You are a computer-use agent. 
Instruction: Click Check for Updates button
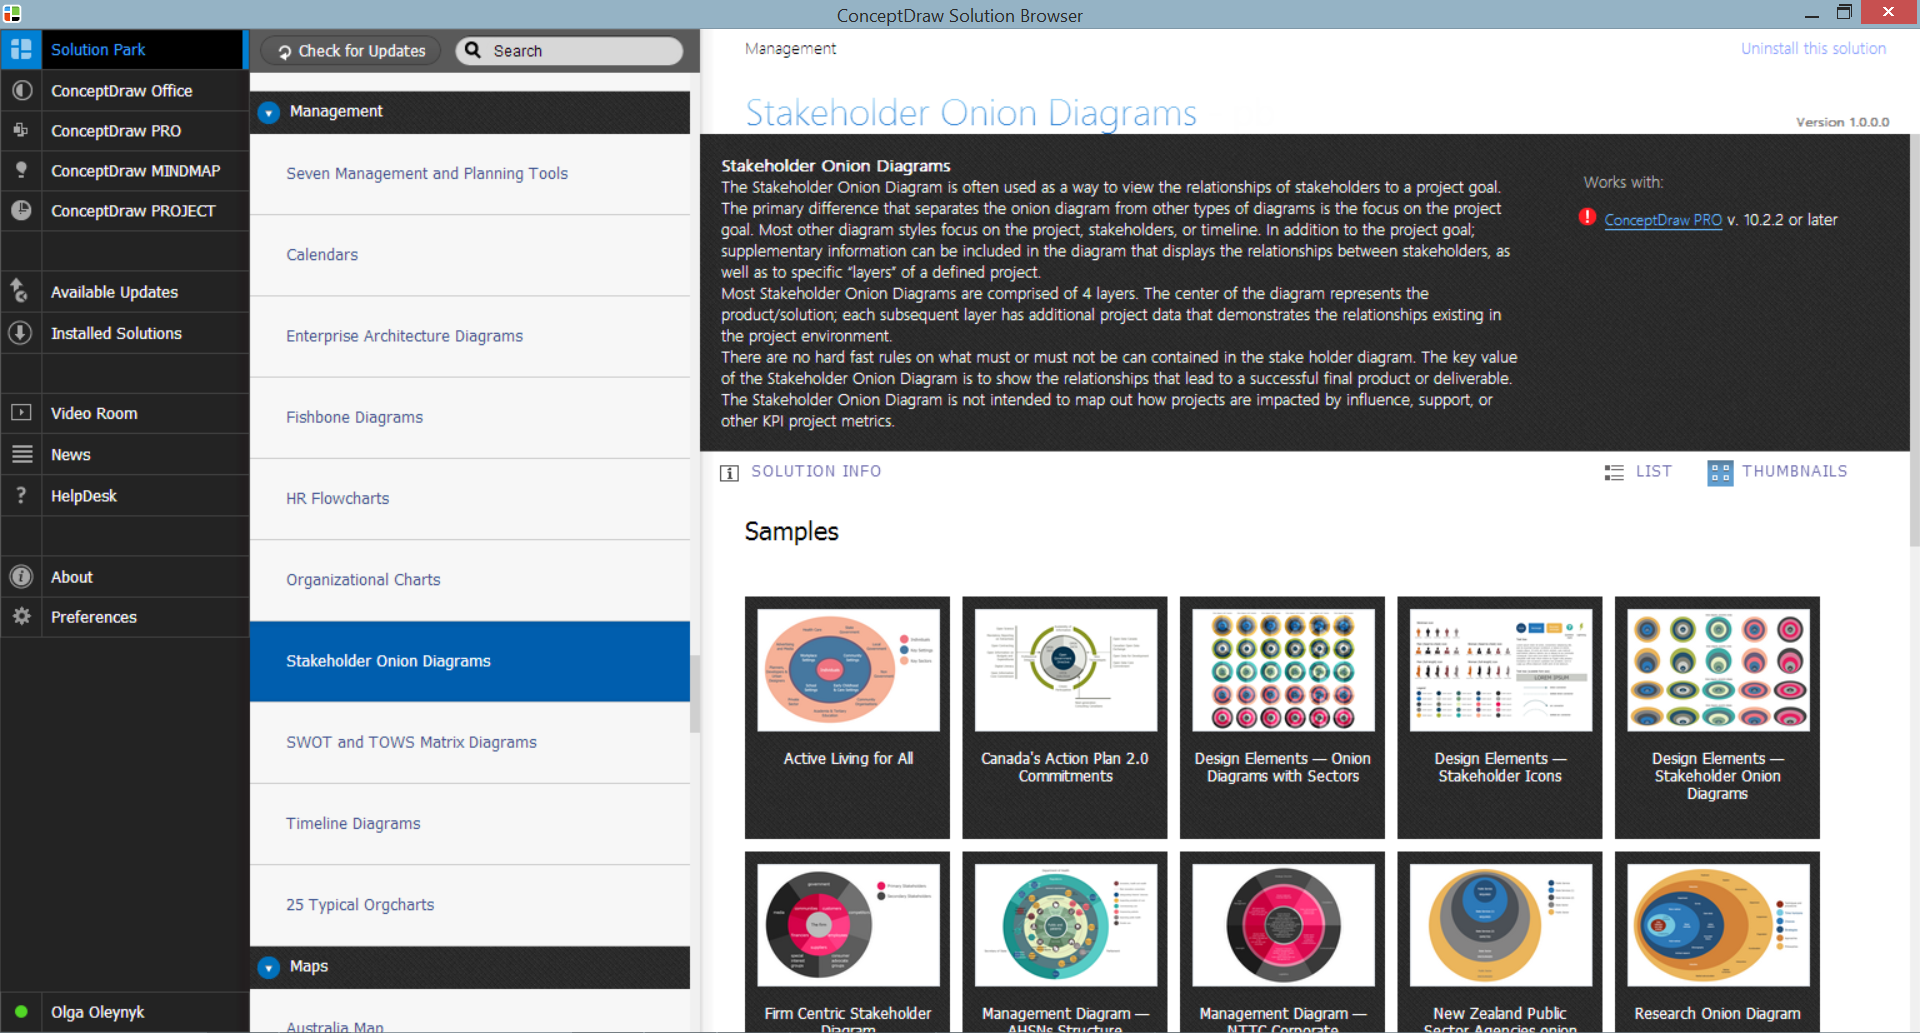351,50
